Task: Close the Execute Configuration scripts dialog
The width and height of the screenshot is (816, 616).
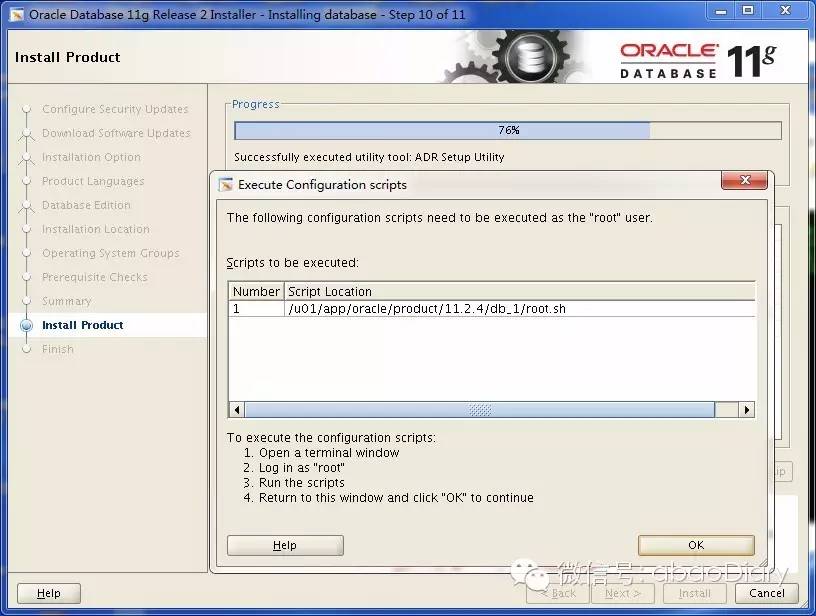Action: click(744, 180)
